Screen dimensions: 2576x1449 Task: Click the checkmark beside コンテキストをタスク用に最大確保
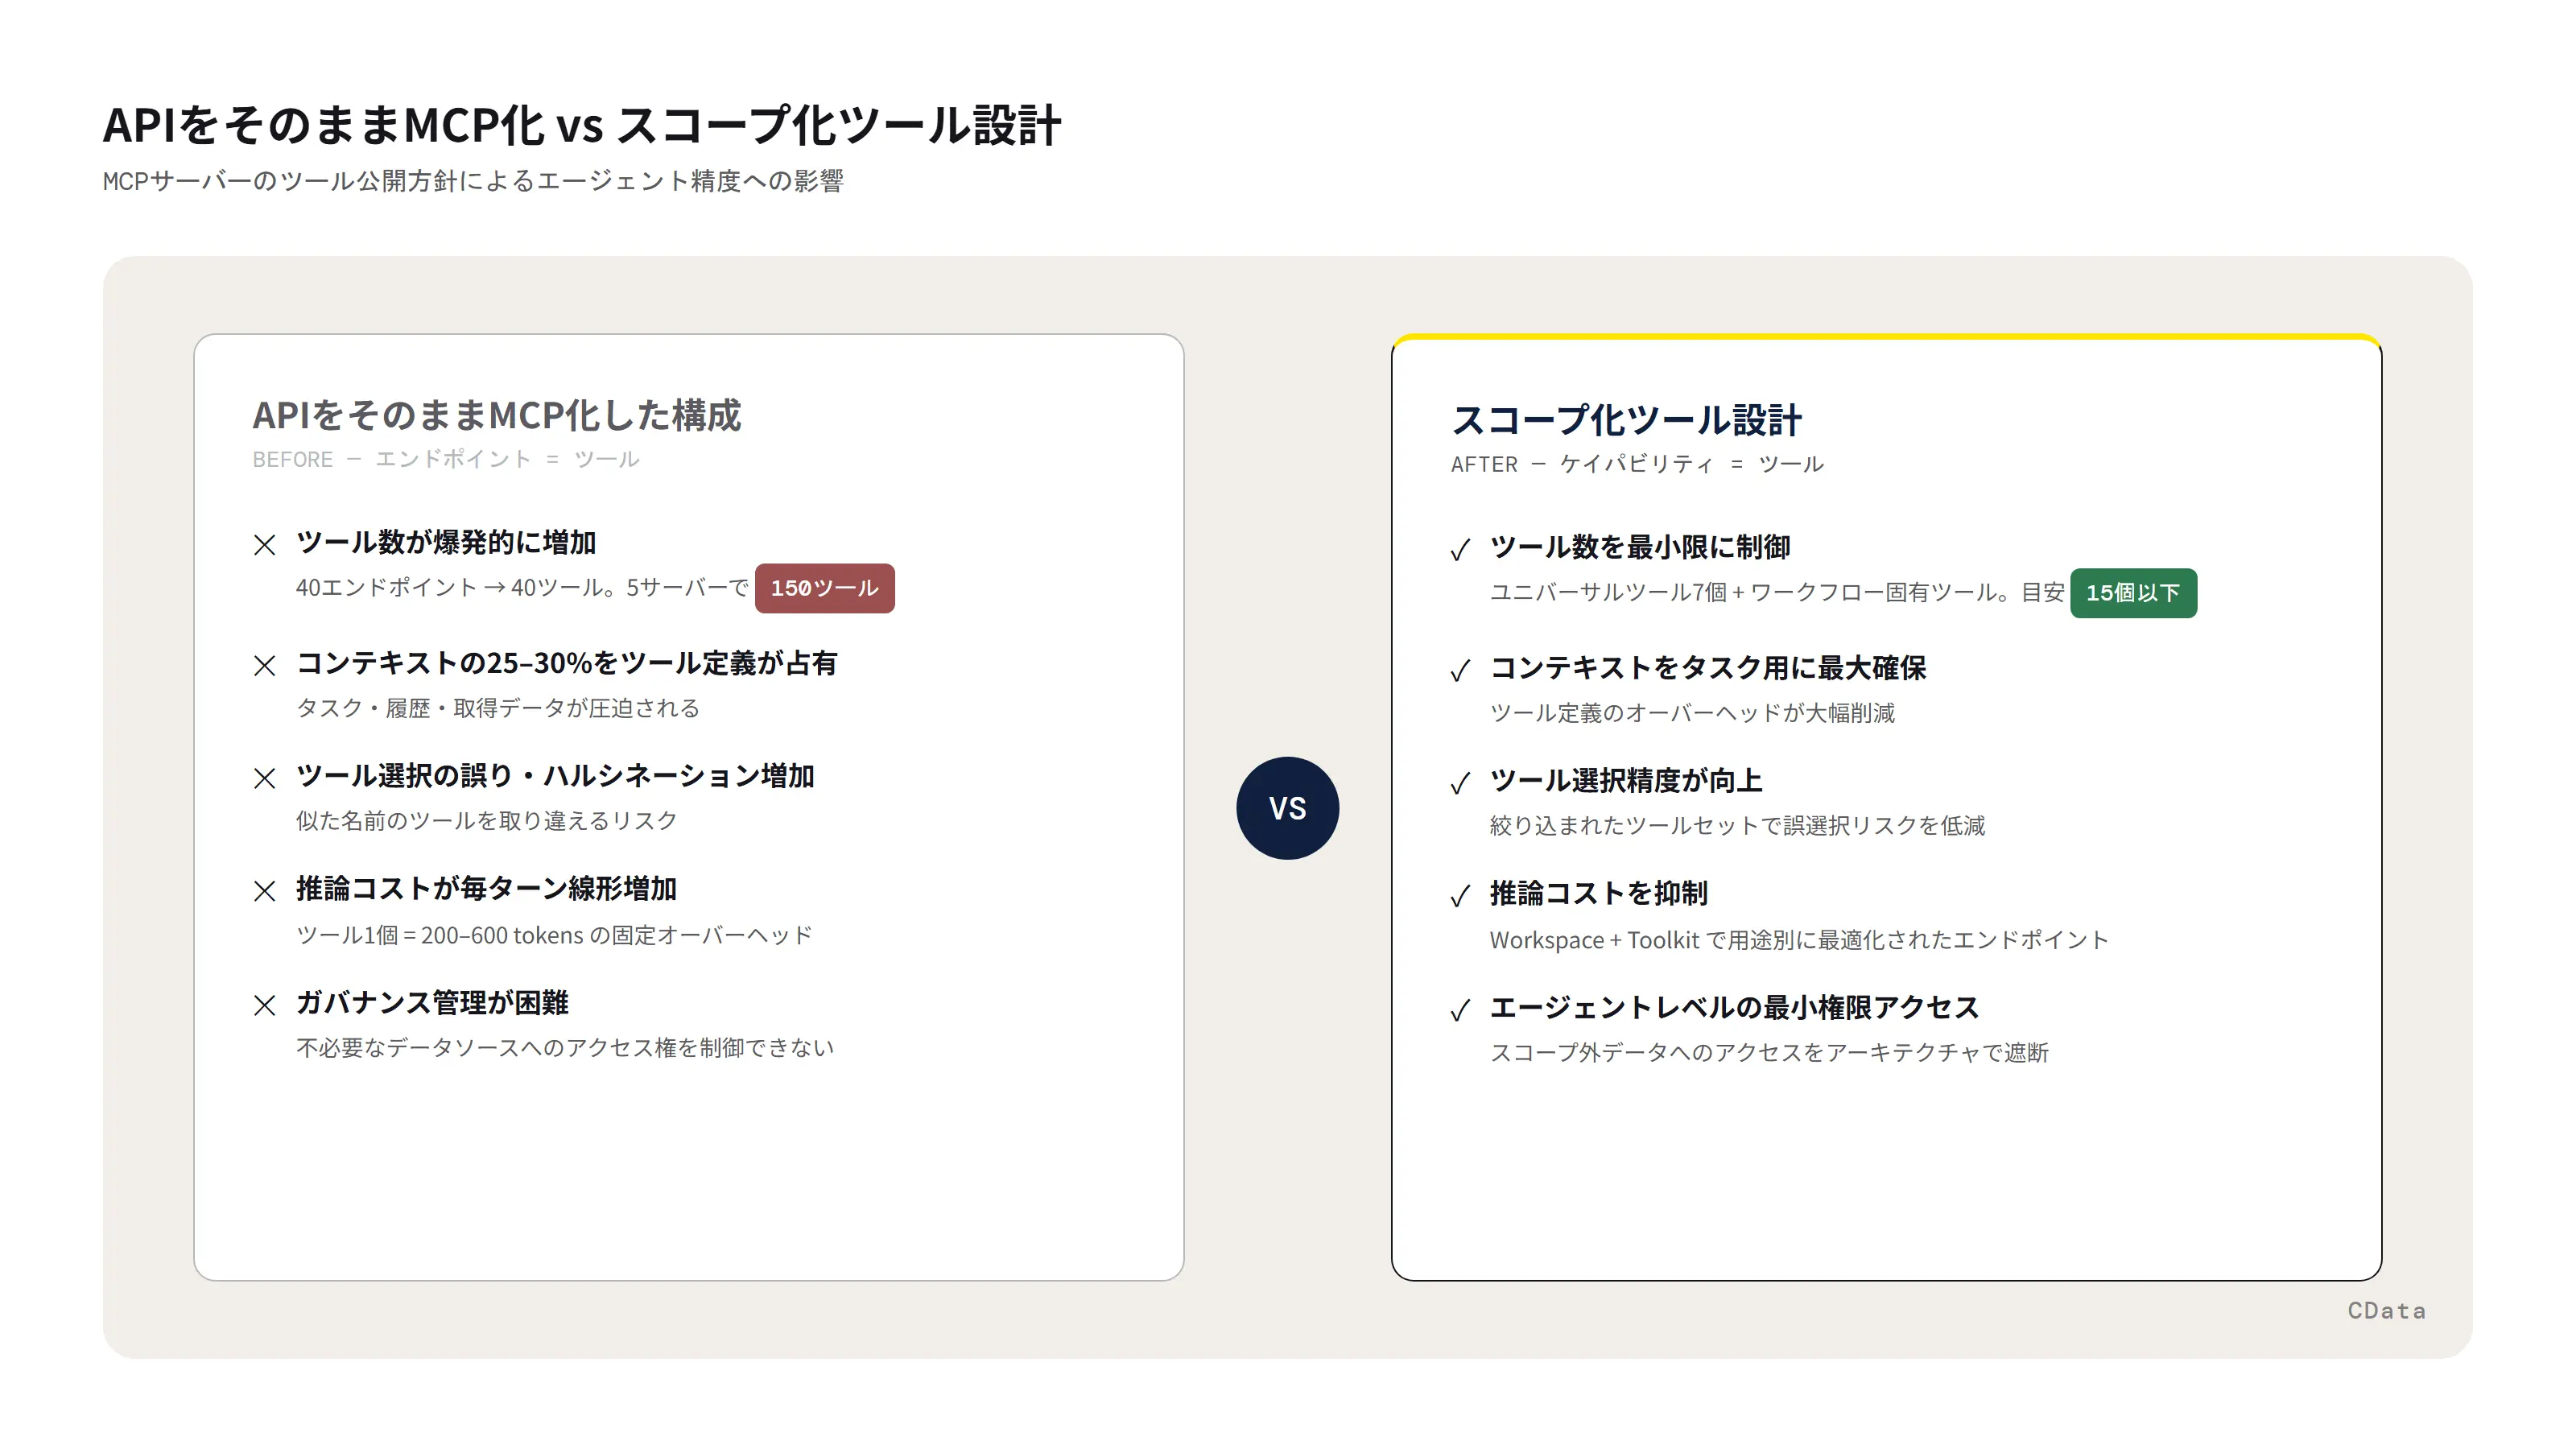click(1460, 670)
